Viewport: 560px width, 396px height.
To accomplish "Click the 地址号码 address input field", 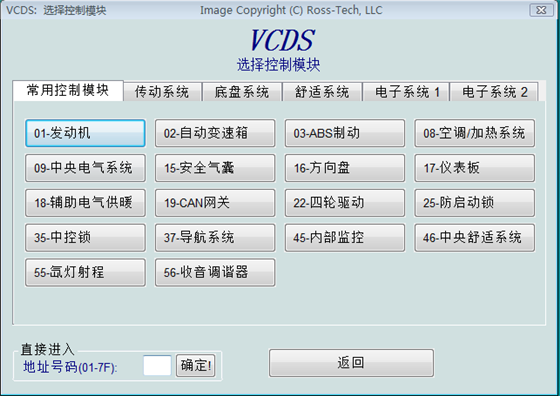I will [157, 365].
